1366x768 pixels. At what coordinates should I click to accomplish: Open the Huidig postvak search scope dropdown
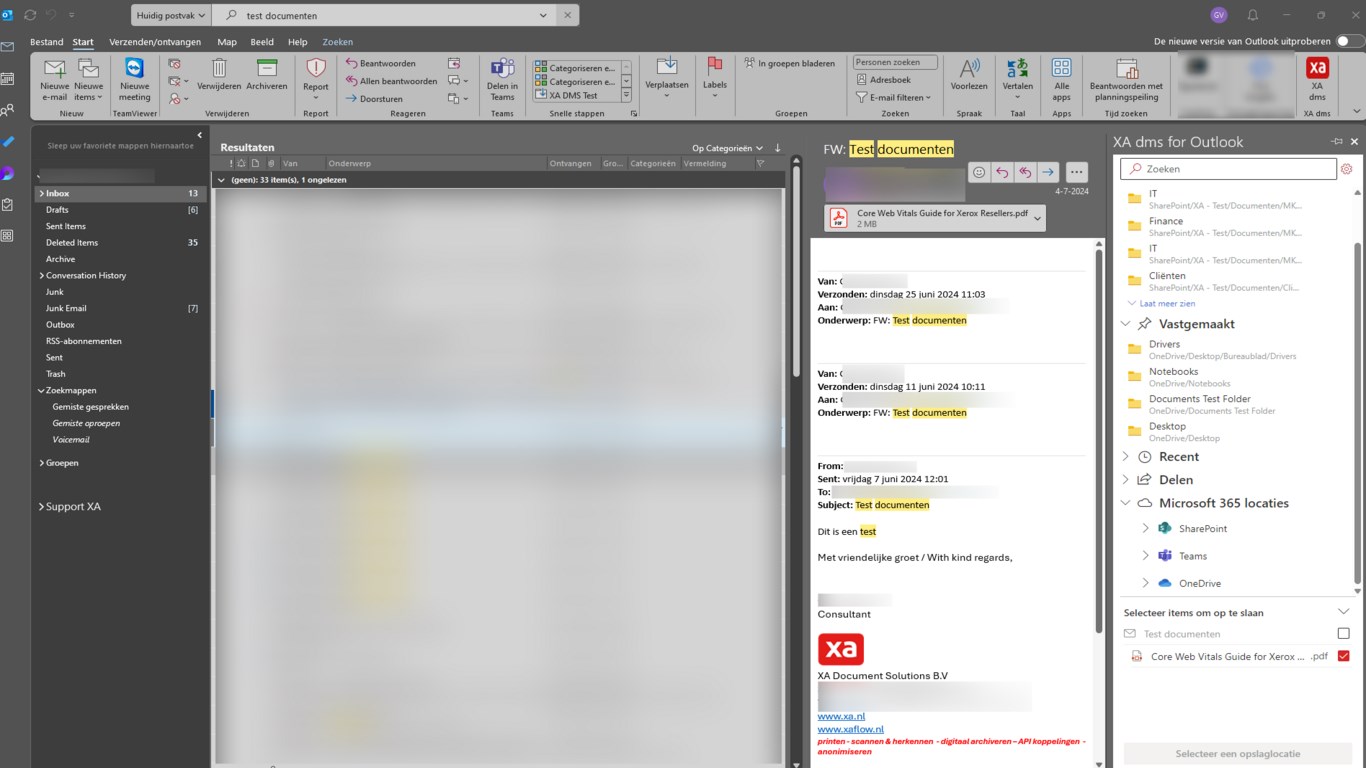(171, 15)
